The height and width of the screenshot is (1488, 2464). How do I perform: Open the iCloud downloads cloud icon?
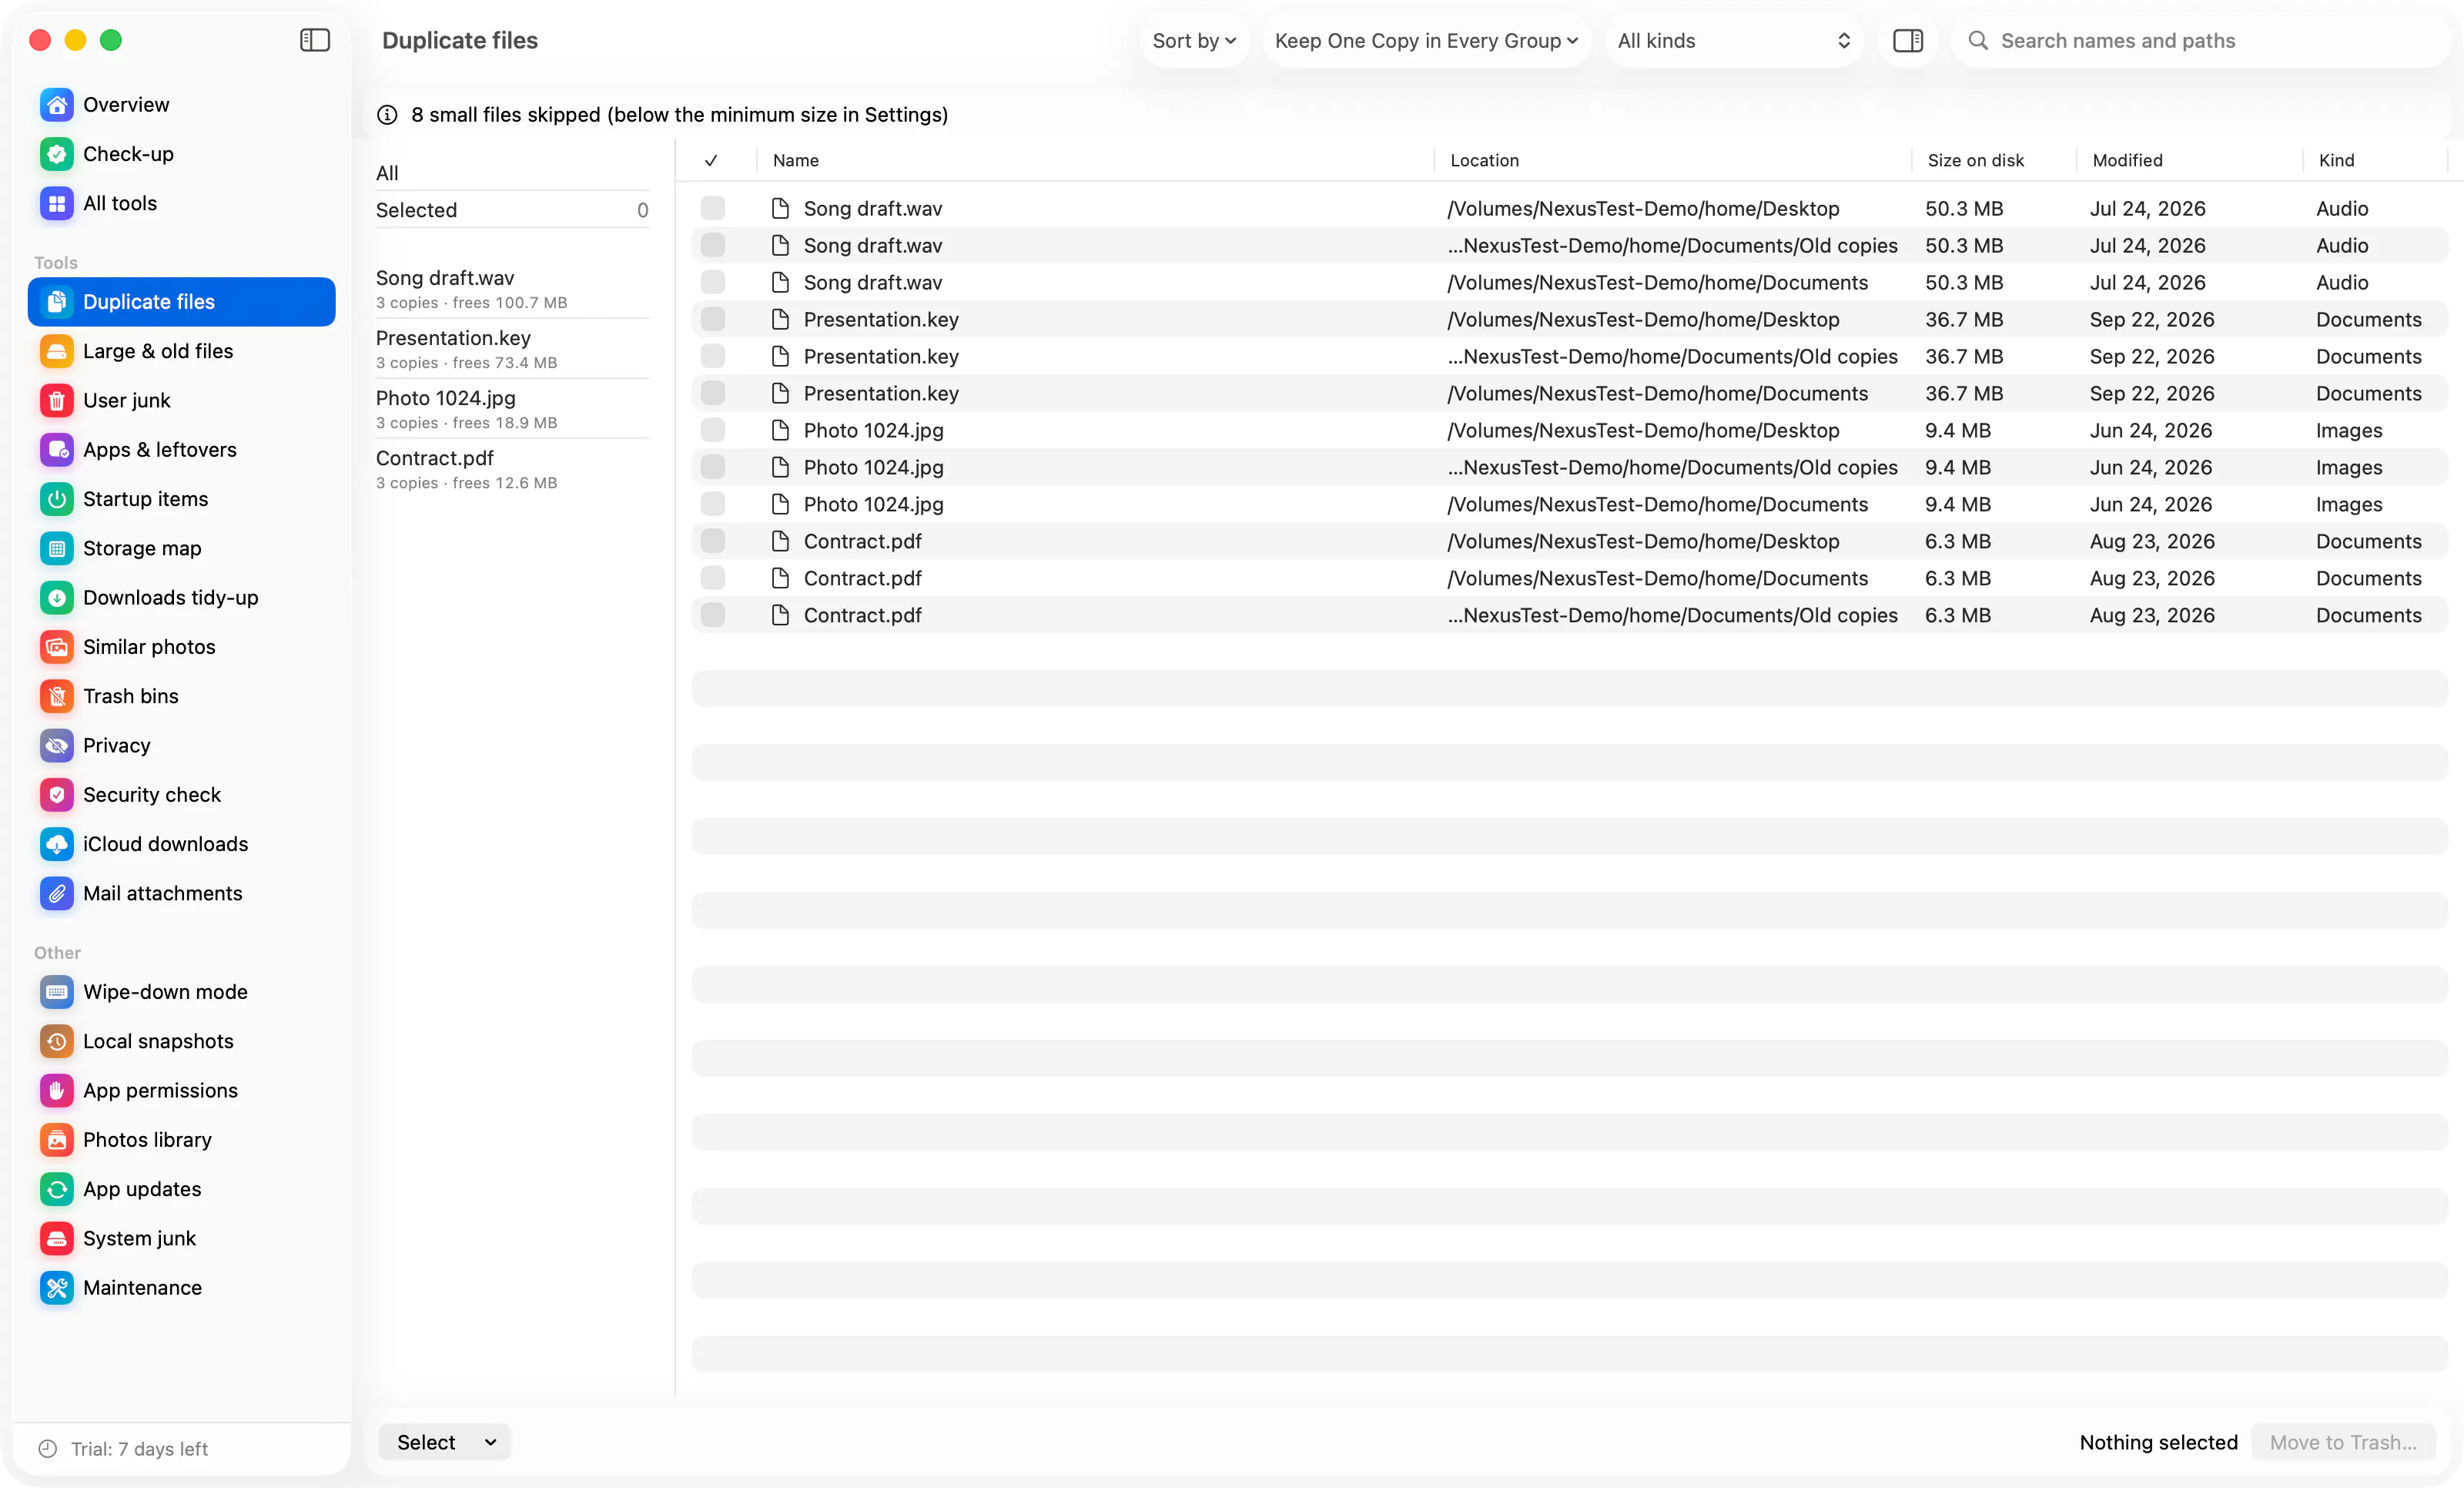pyautogui.click(x=57, y=844)
